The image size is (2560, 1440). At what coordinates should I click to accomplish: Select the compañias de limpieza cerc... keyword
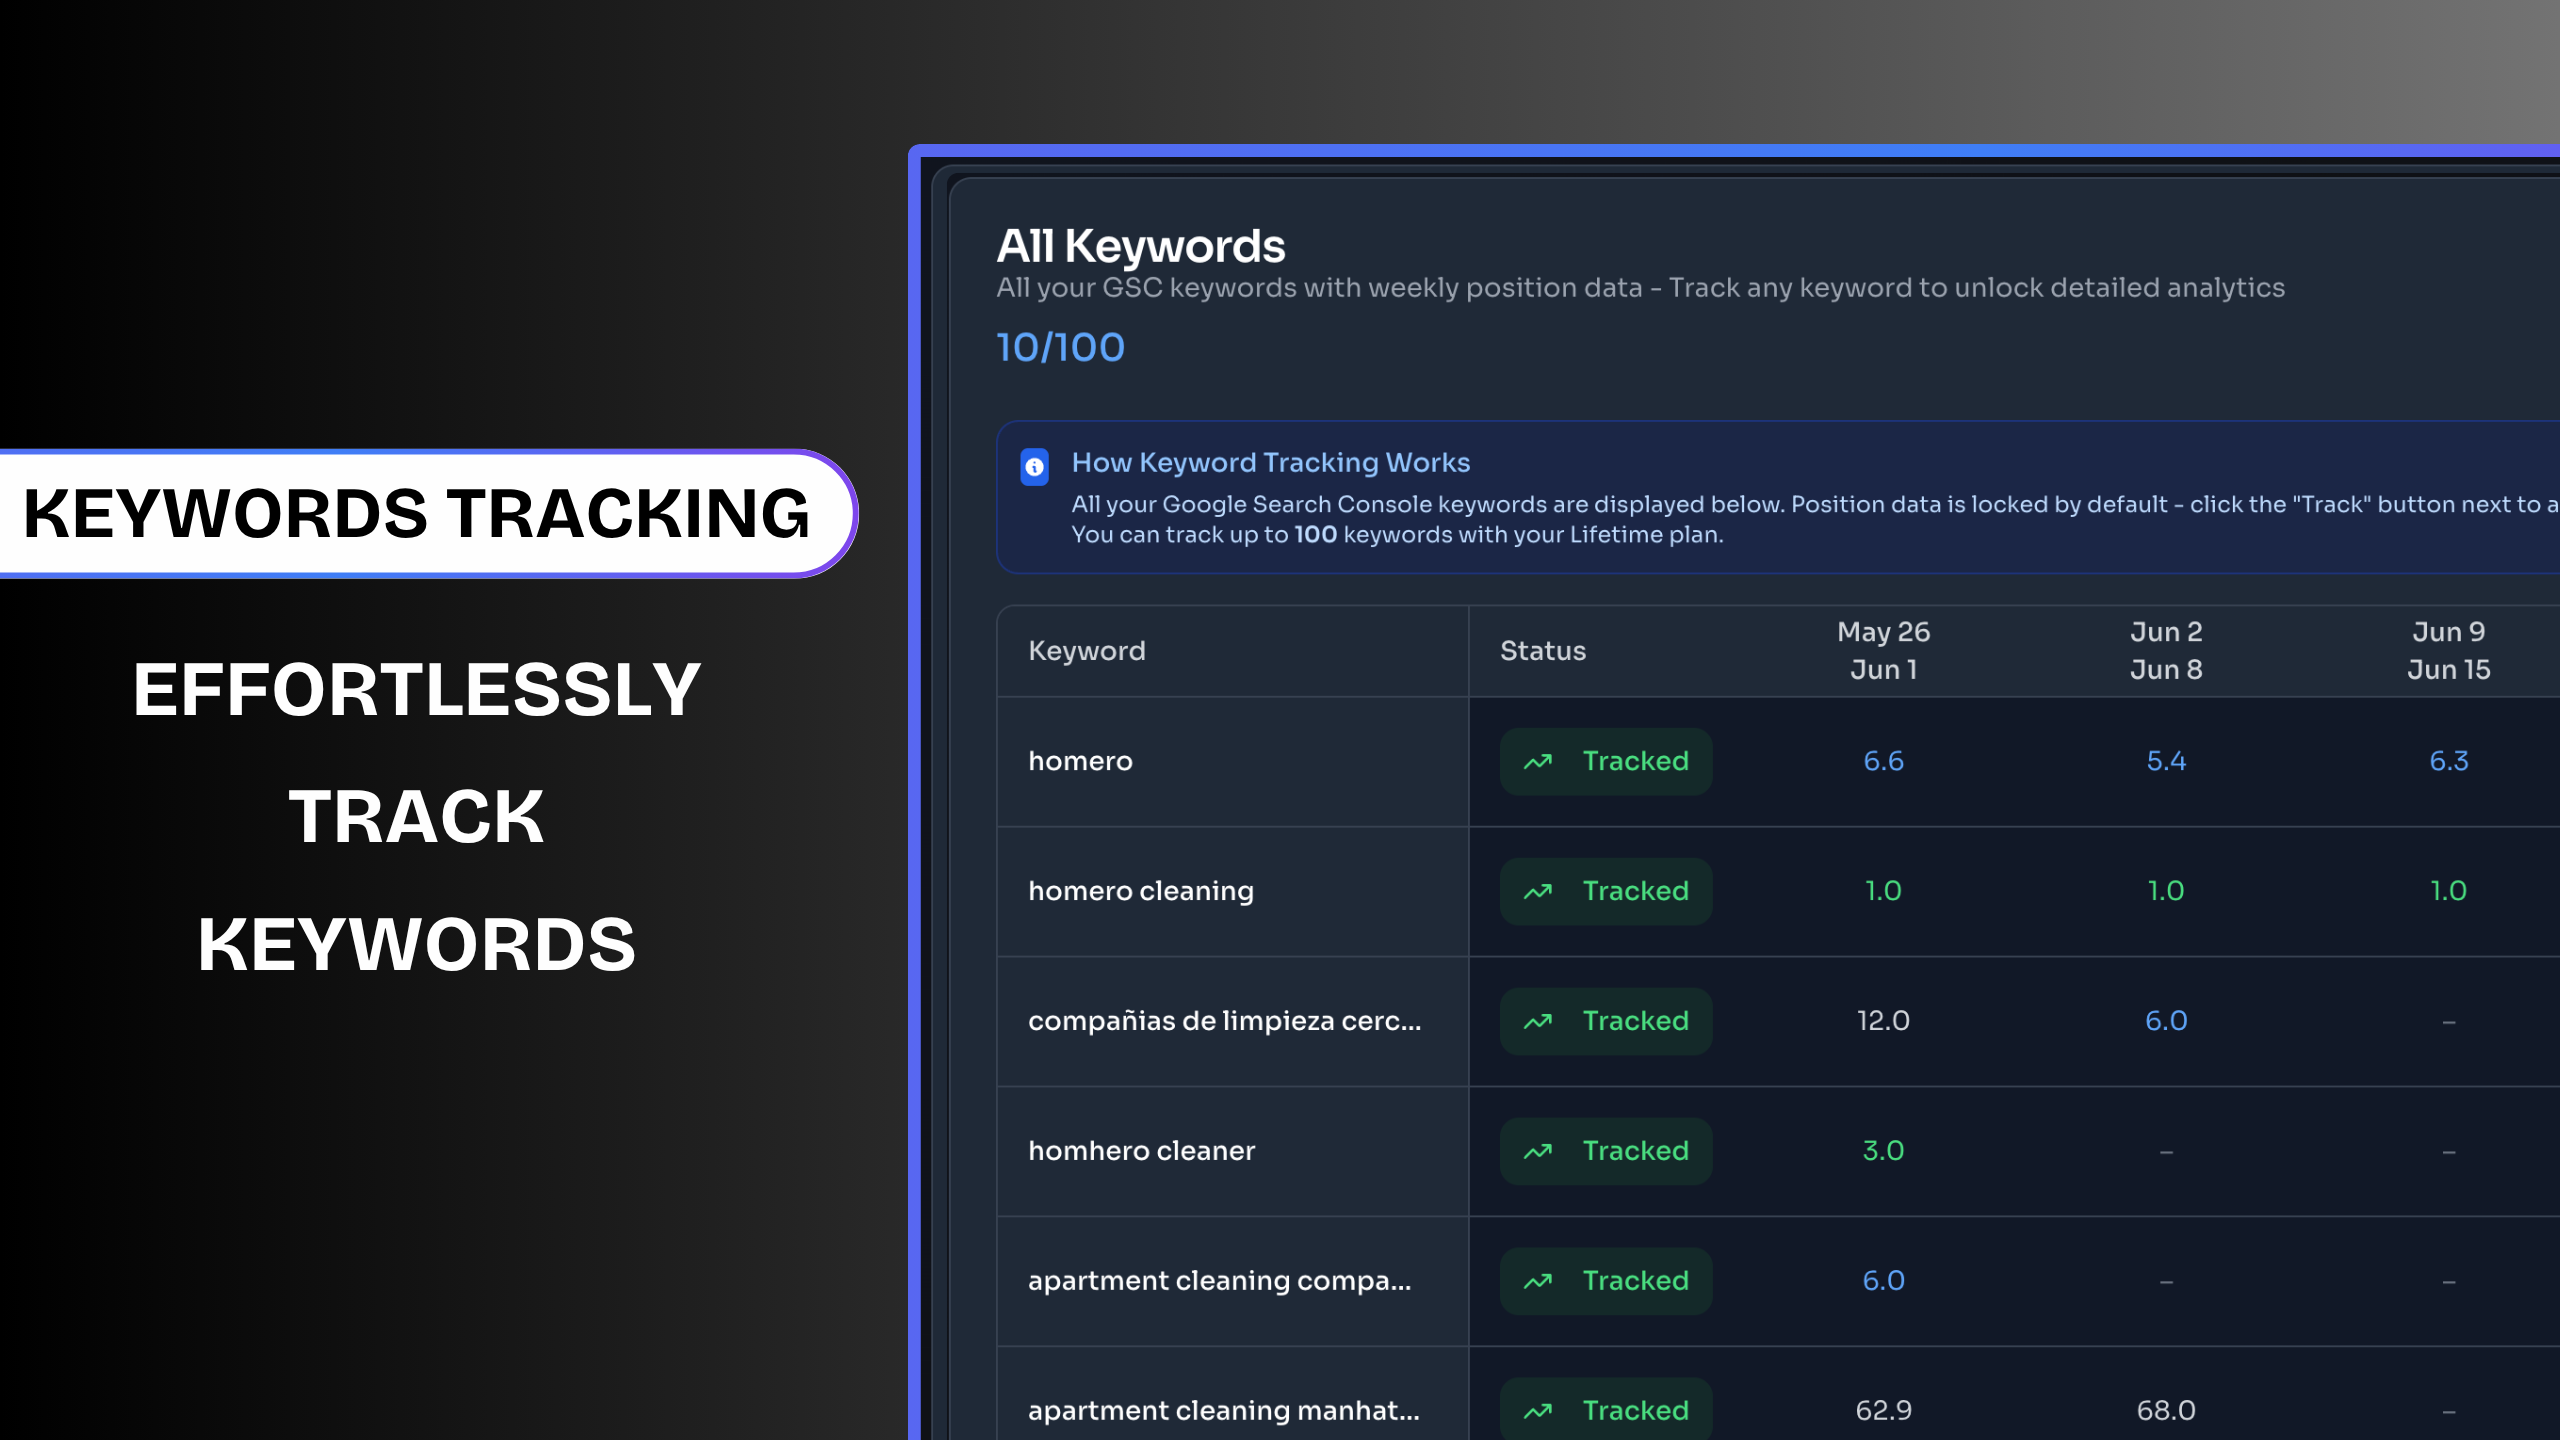1224,1021
